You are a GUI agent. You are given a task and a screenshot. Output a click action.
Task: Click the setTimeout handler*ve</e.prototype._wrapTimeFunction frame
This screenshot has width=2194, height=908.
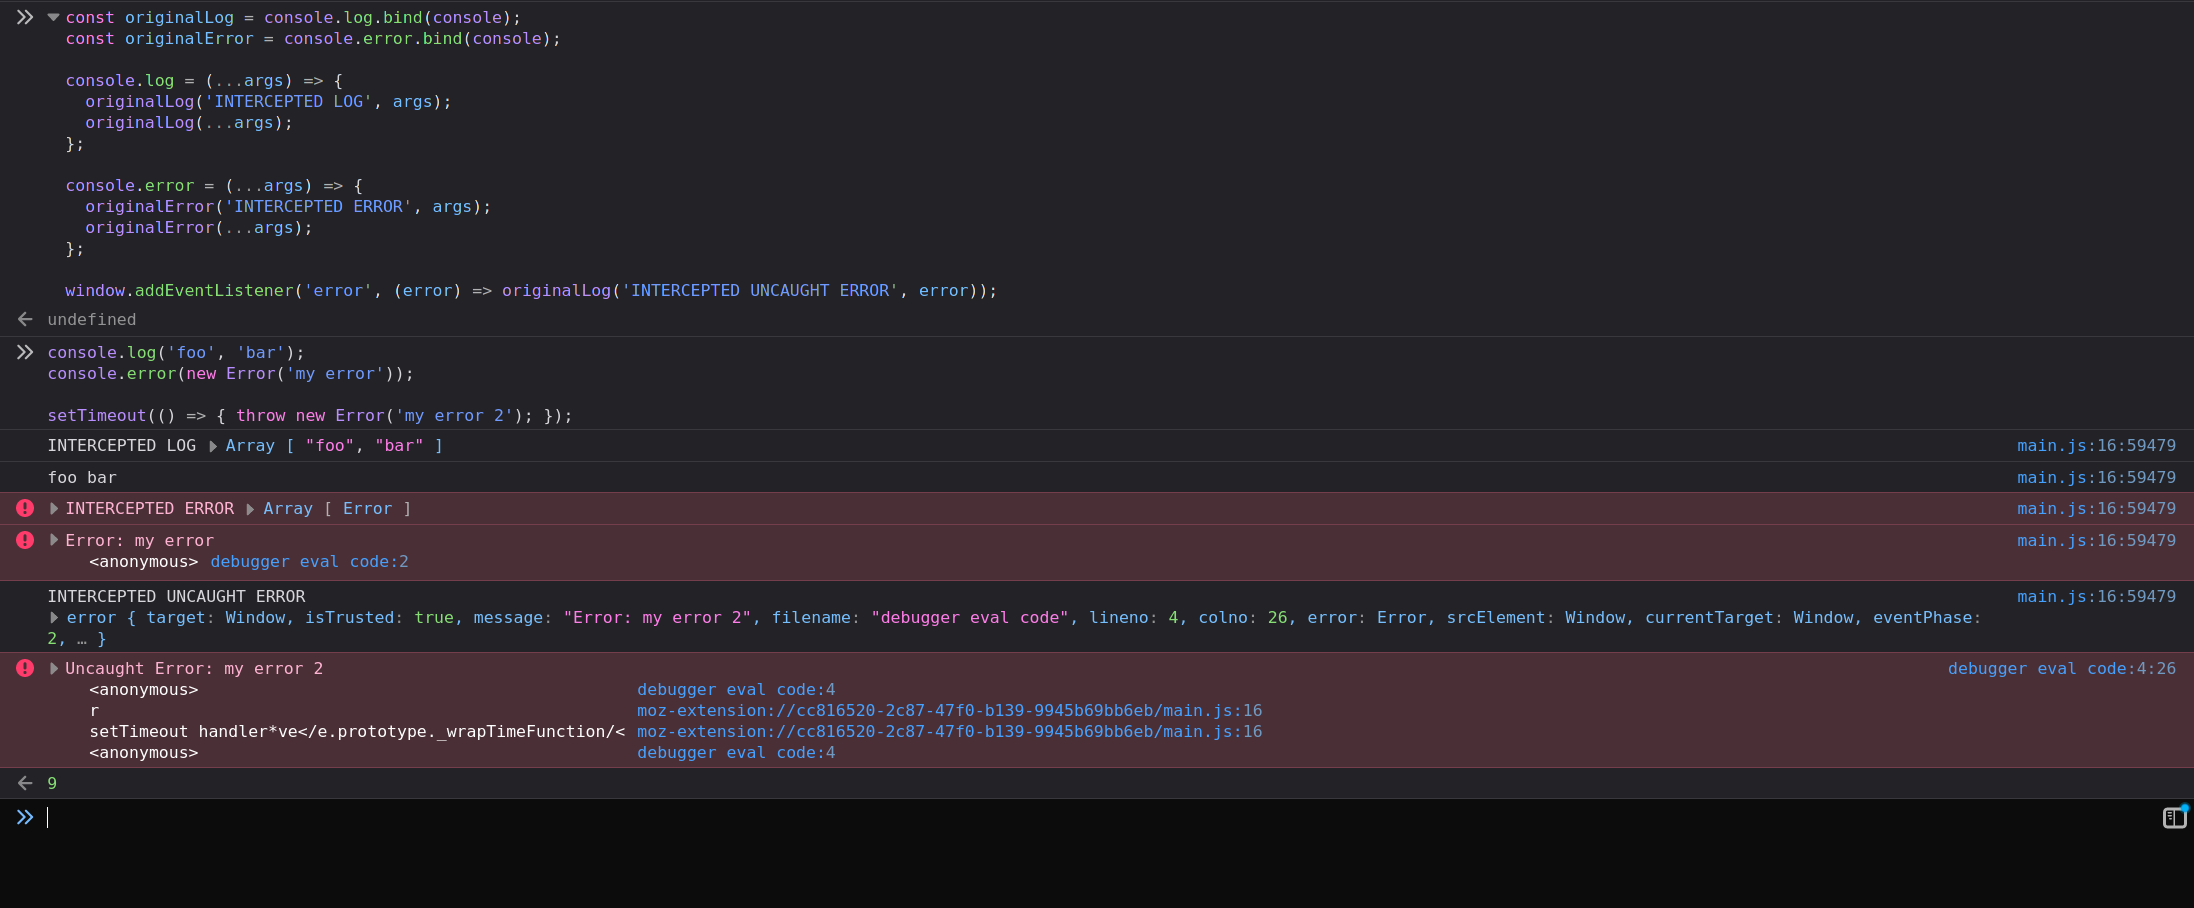click(x=357, y=732)
